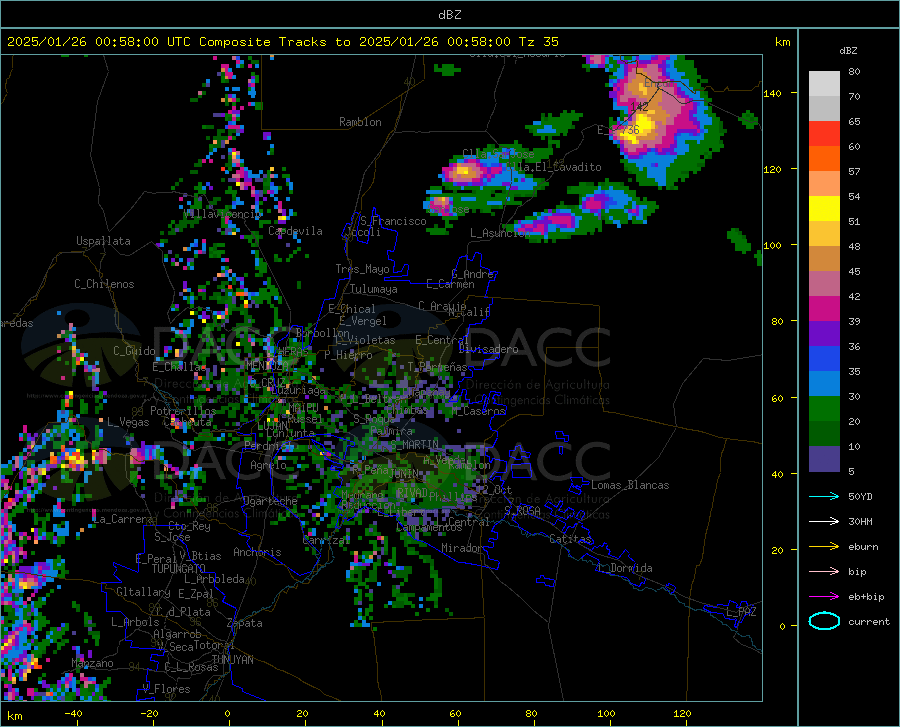The width and height of the screenshot is (900, 727).
Task: Click the 'Potrerillos' map label
Action: [x=183, y=411]
